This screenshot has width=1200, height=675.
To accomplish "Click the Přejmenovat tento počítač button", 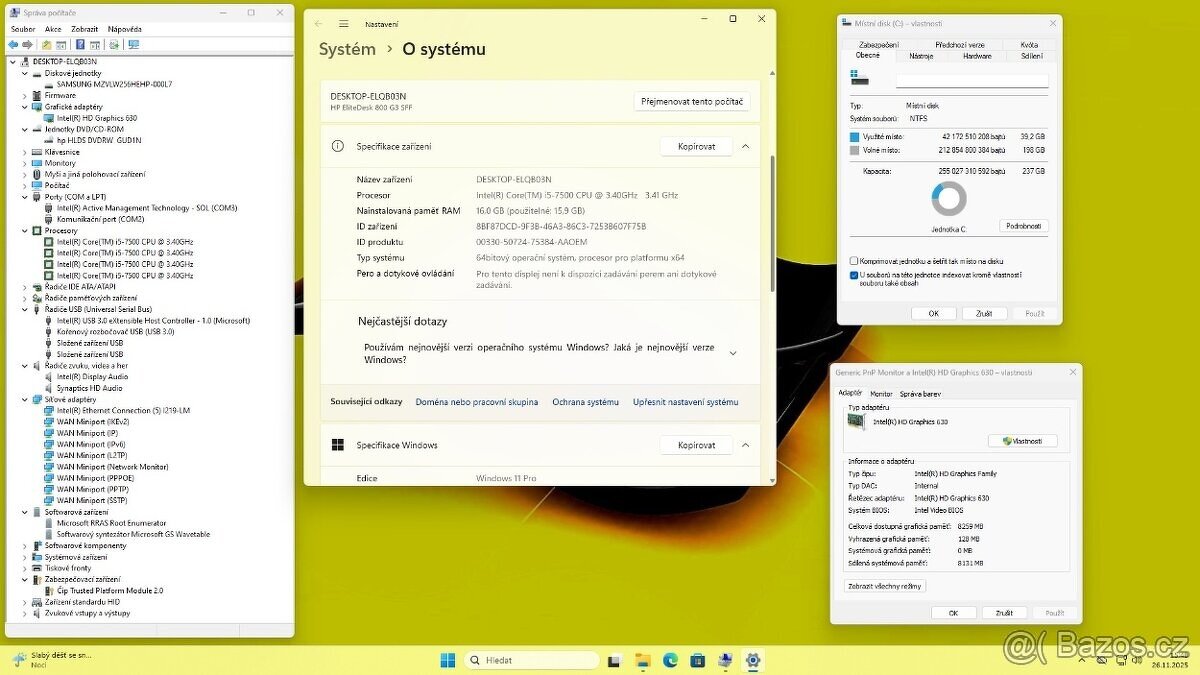I will pos(689,101).
